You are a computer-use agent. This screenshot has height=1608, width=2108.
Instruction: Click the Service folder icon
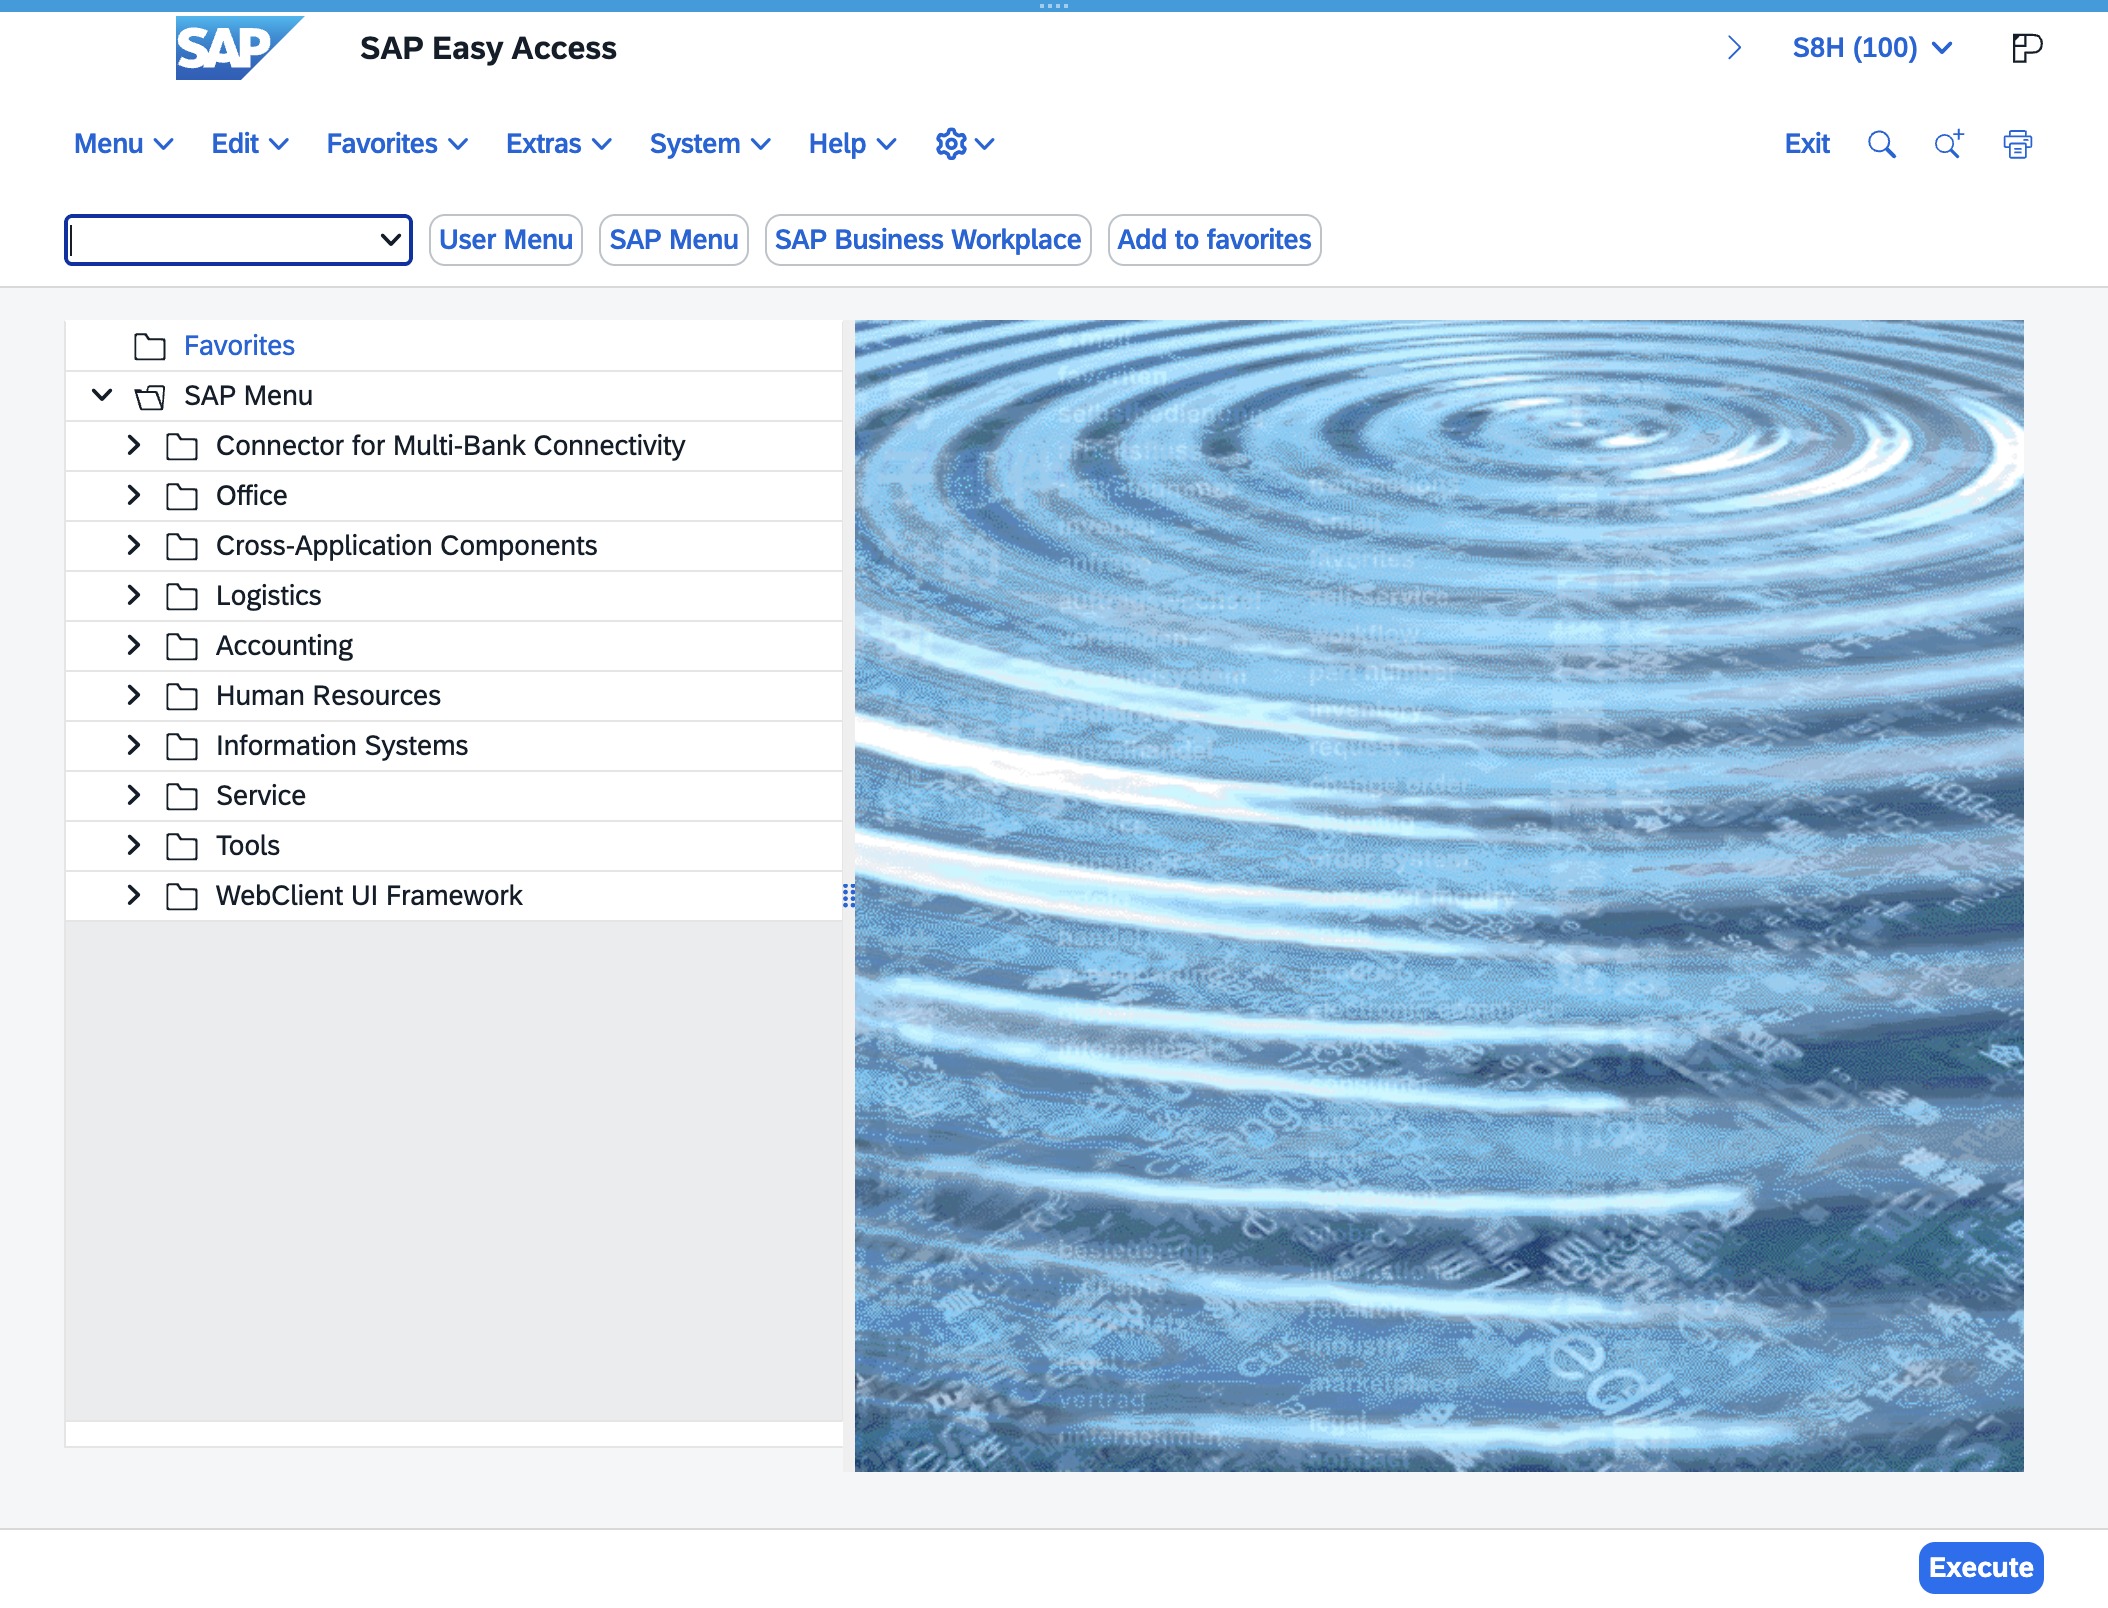click(x=182, y=796)
